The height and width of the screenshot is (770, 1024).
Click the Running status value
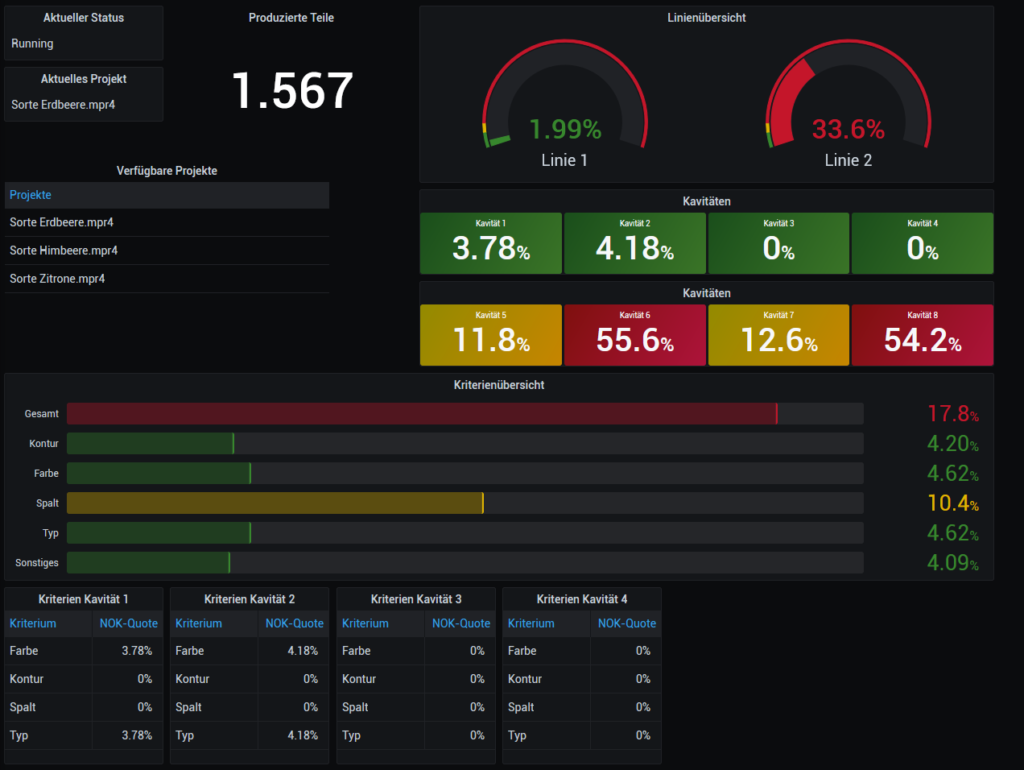32,44
